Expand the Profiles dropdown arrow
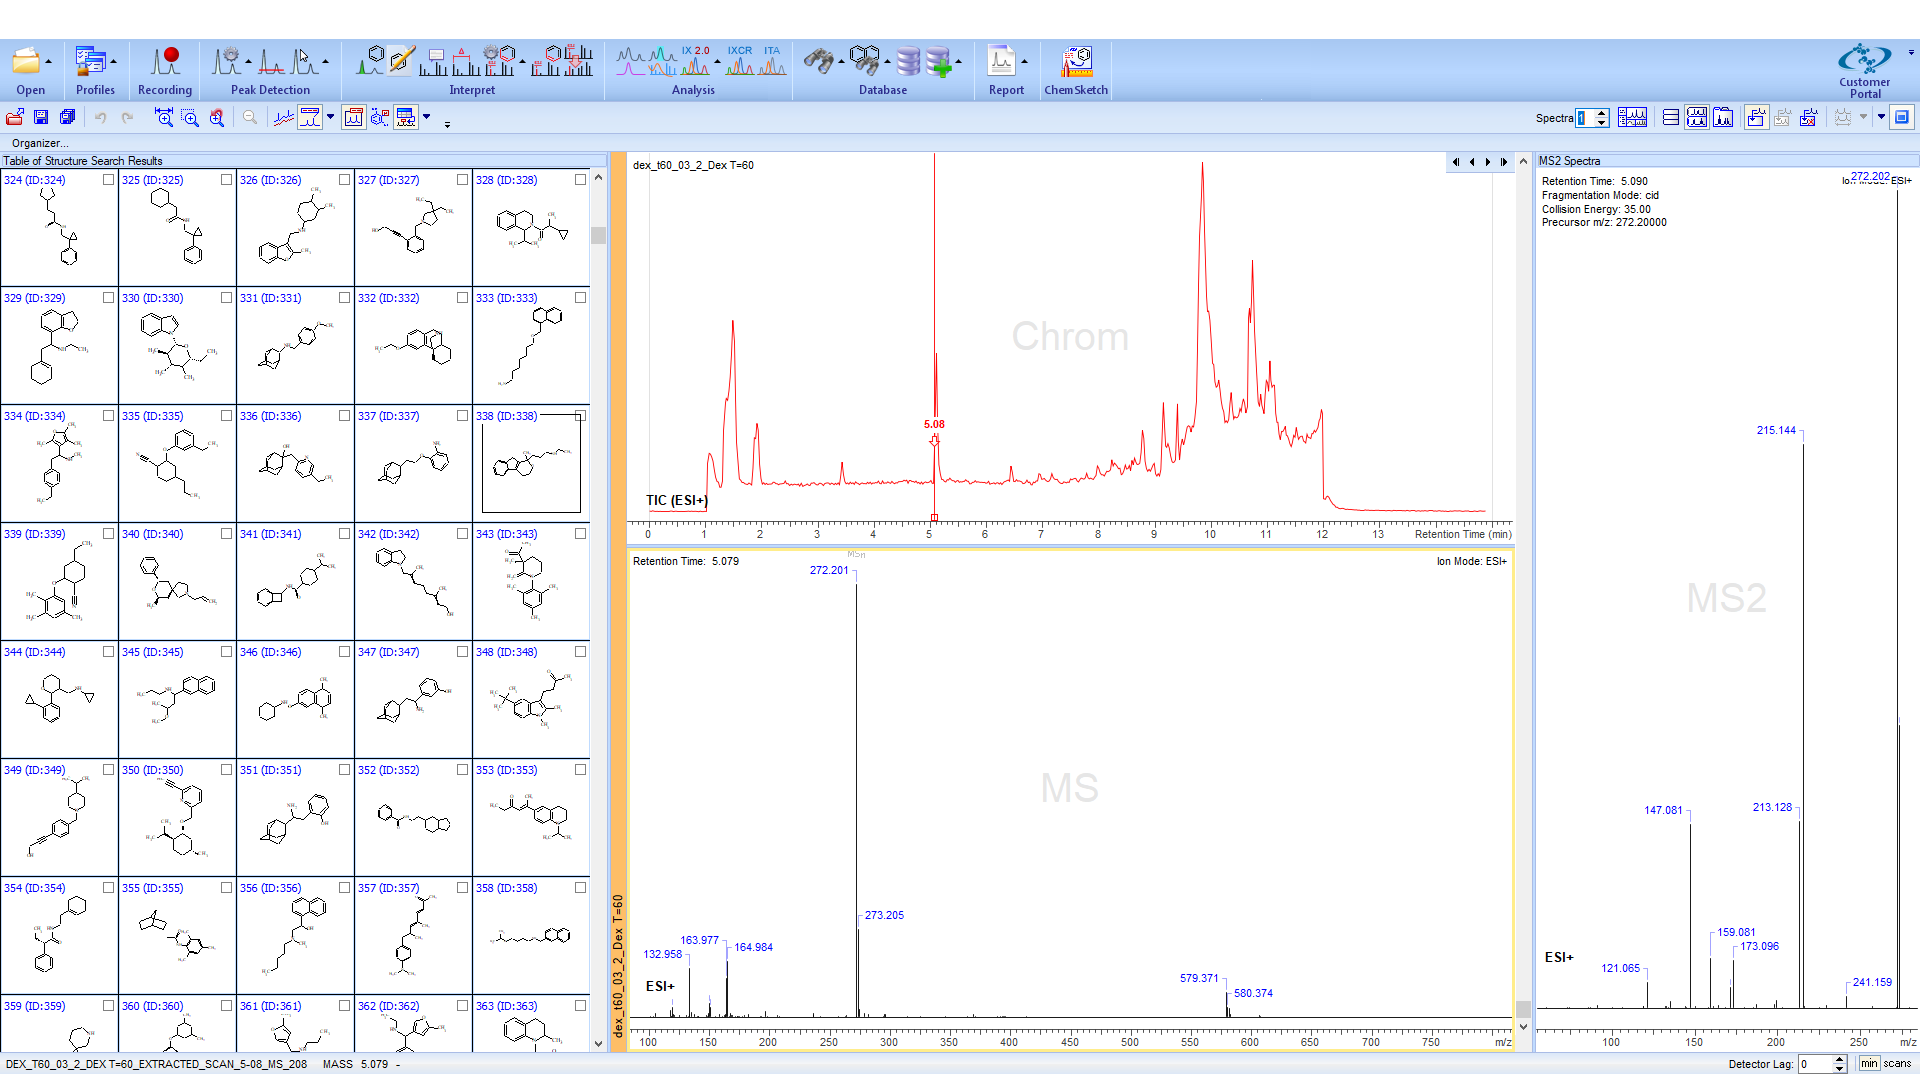The width and height of the screenshot is (1920, 1080). pyautogui.click(x=114, y=62)
